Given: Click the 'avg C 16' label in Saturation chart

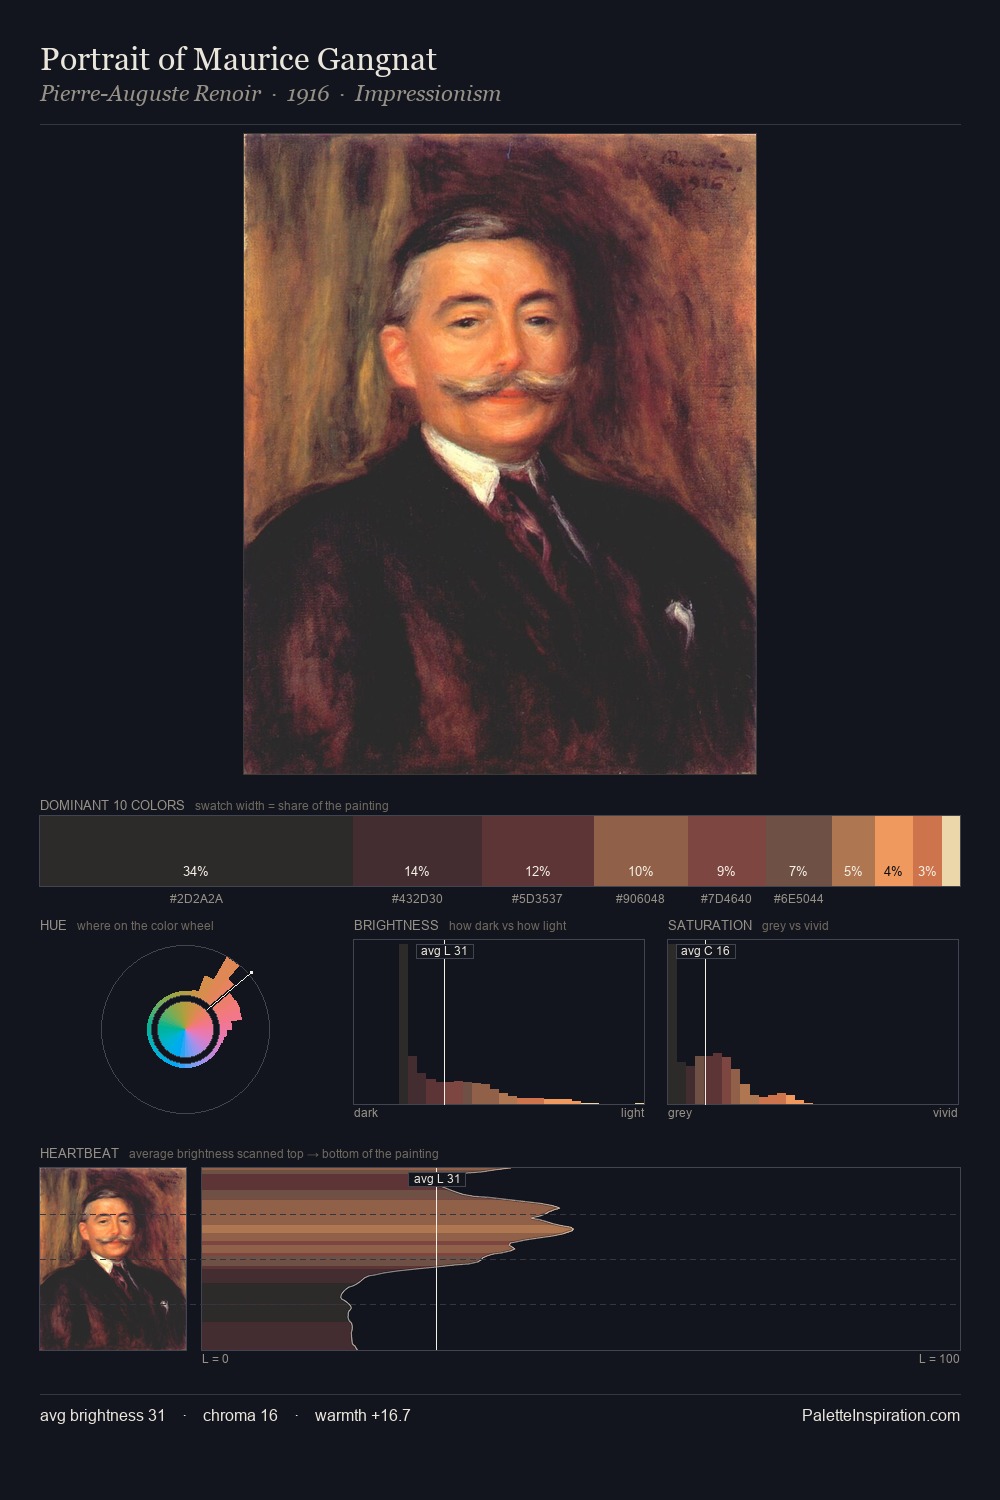Looking at the screenshot, I should 705,951.
